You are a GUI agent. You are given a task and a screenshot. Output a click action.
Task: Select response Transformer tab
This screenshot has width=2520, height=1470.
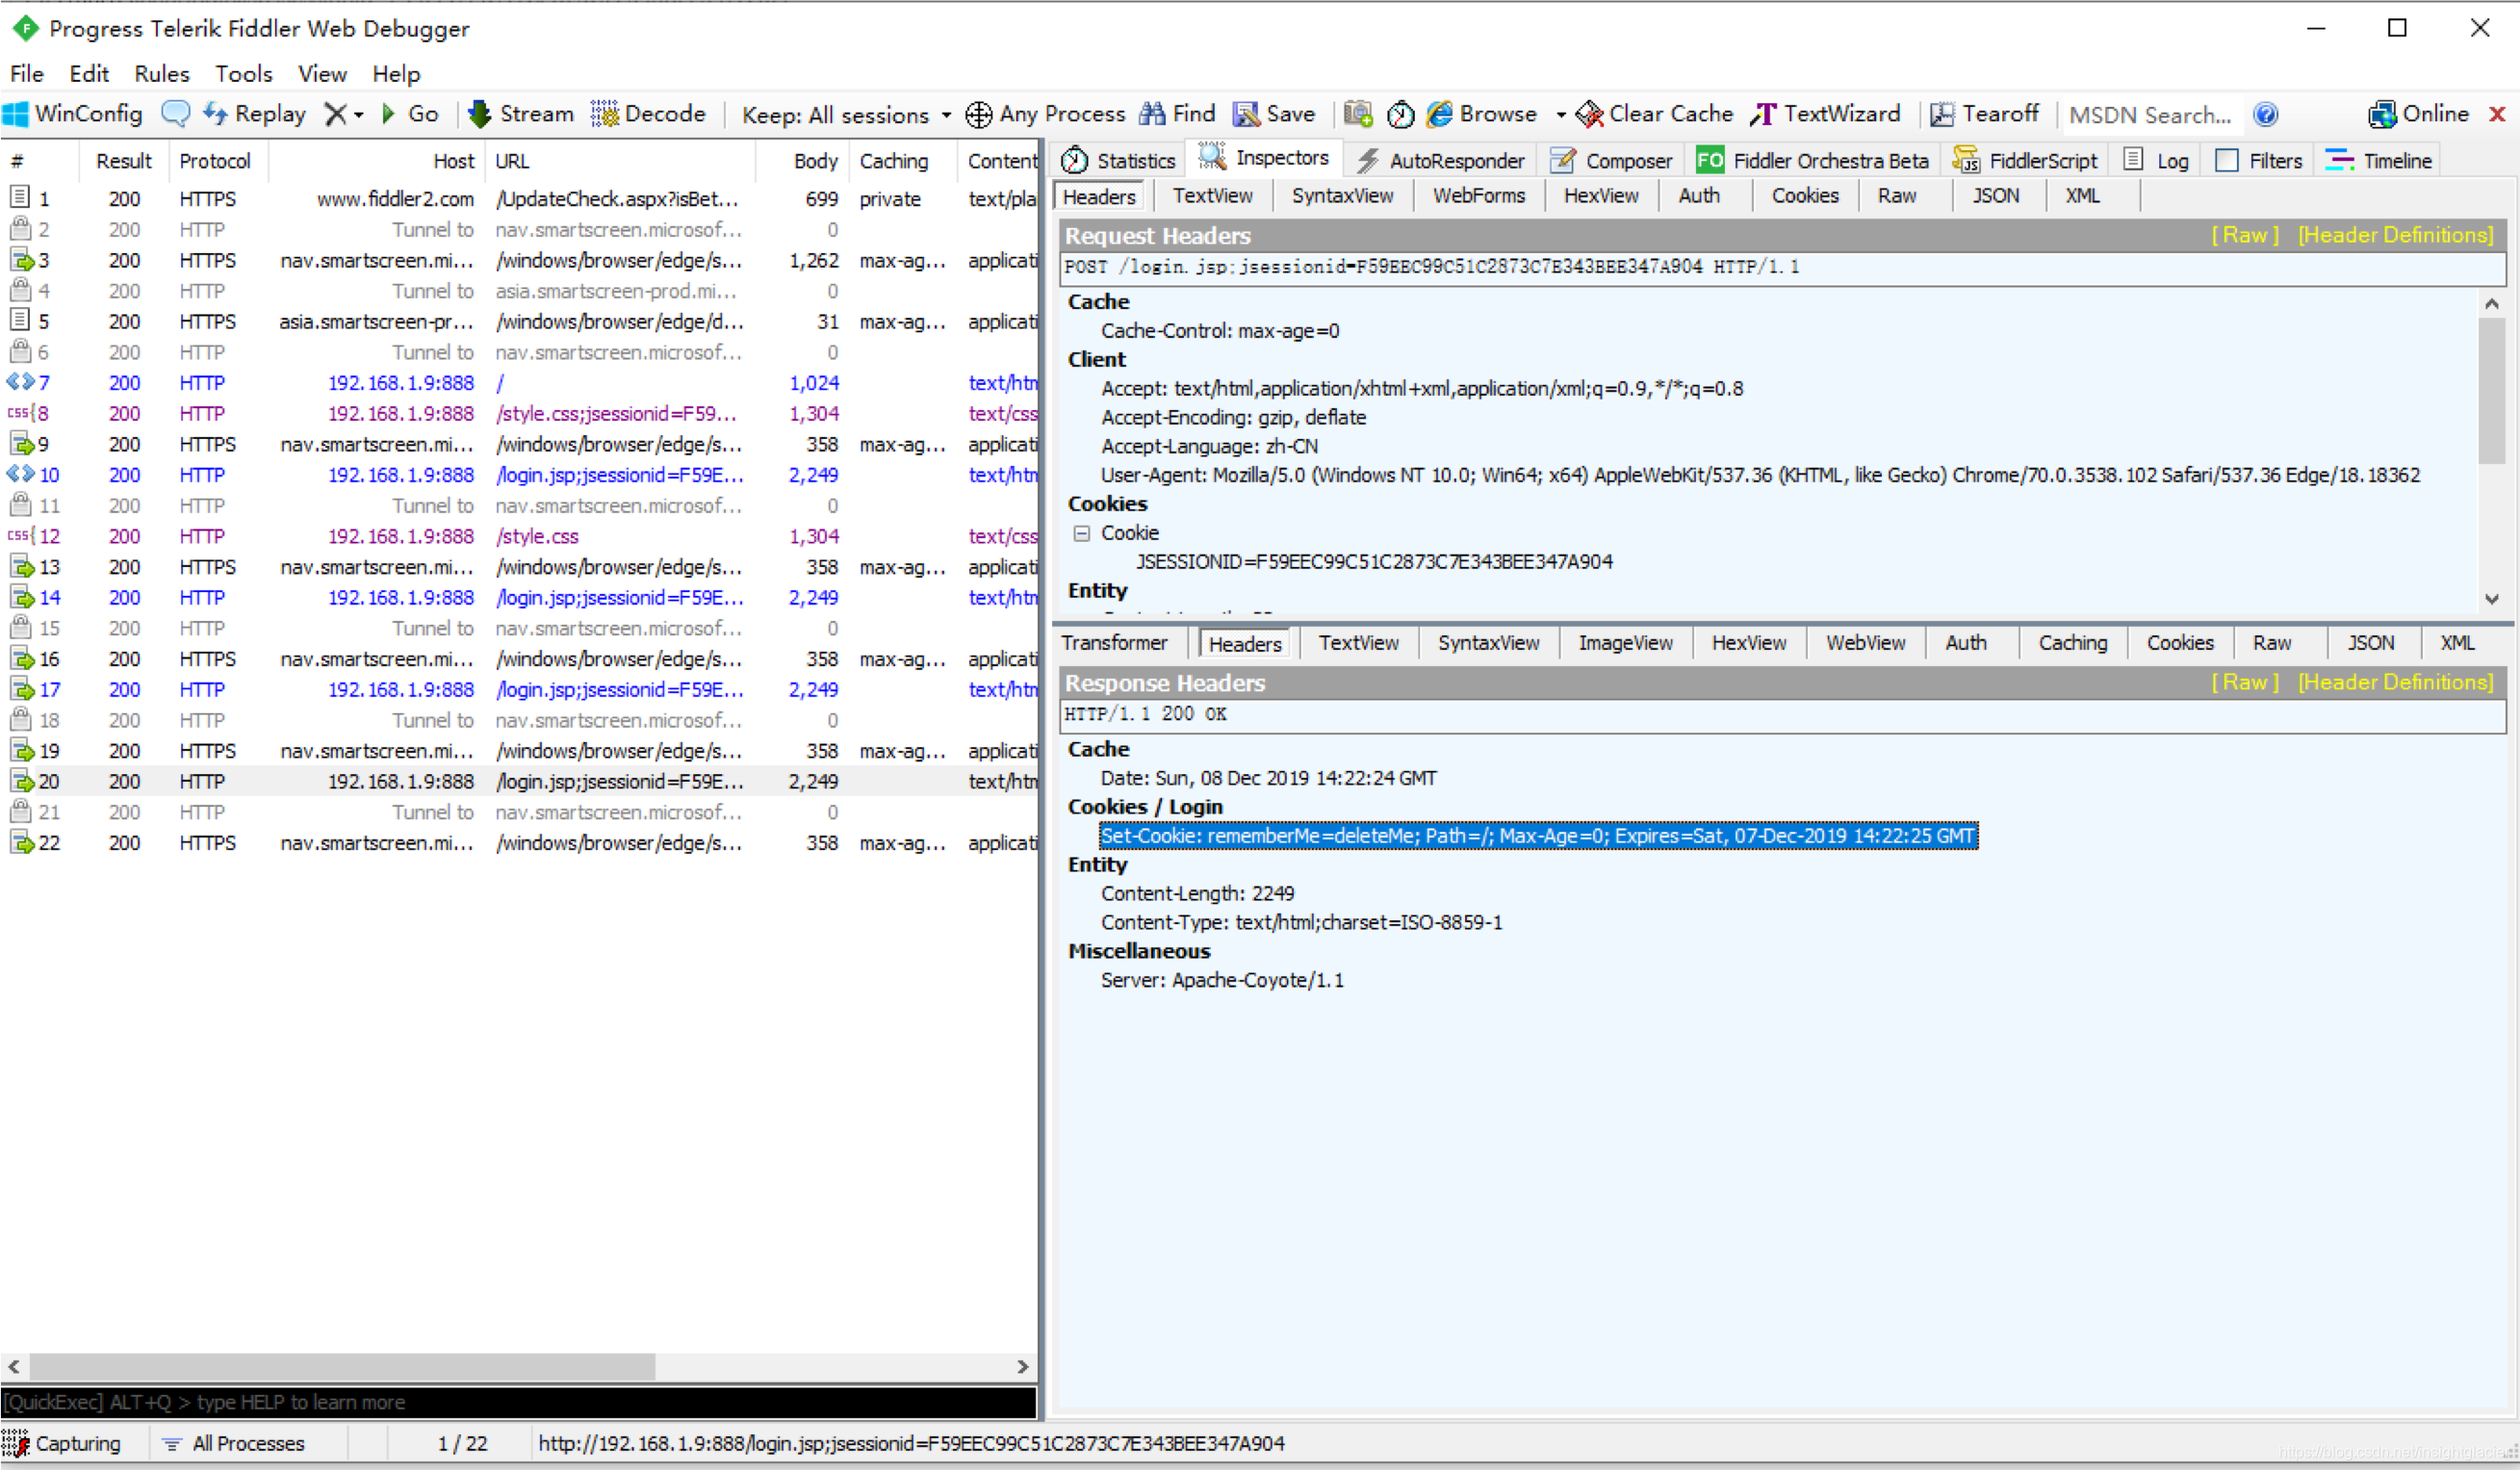(1114, 643)
